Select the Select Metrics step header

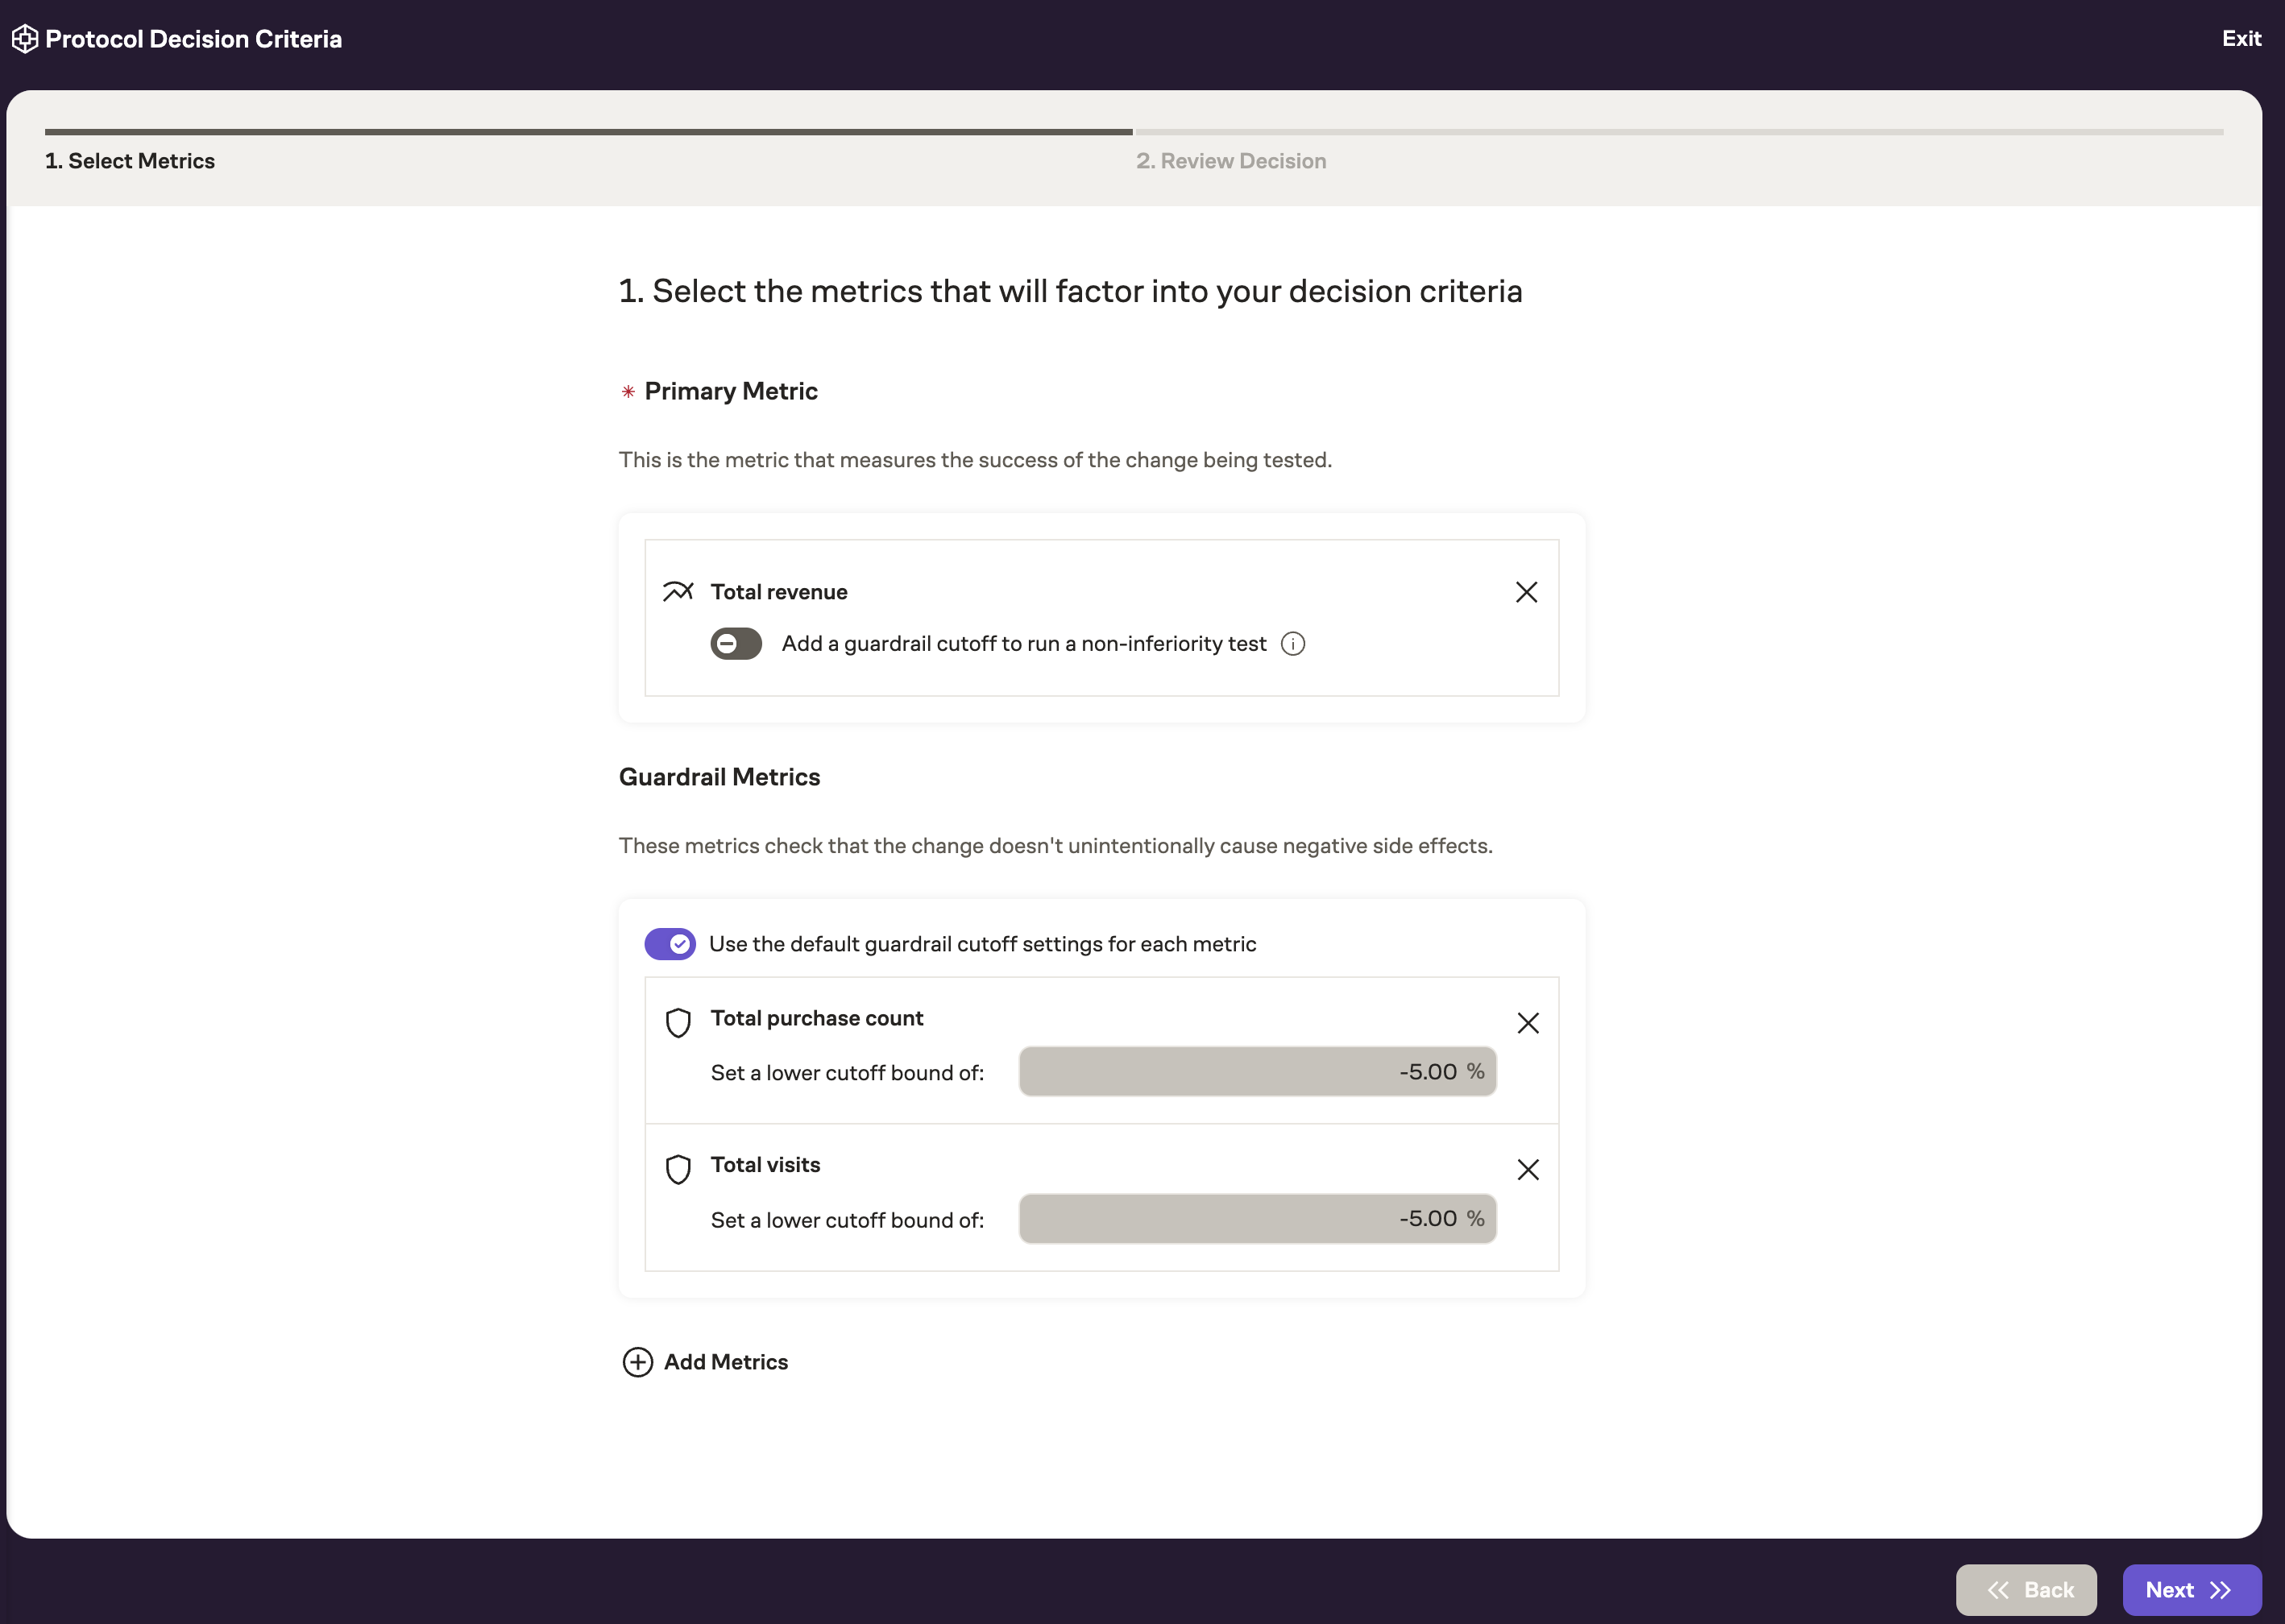pos(130,160)
